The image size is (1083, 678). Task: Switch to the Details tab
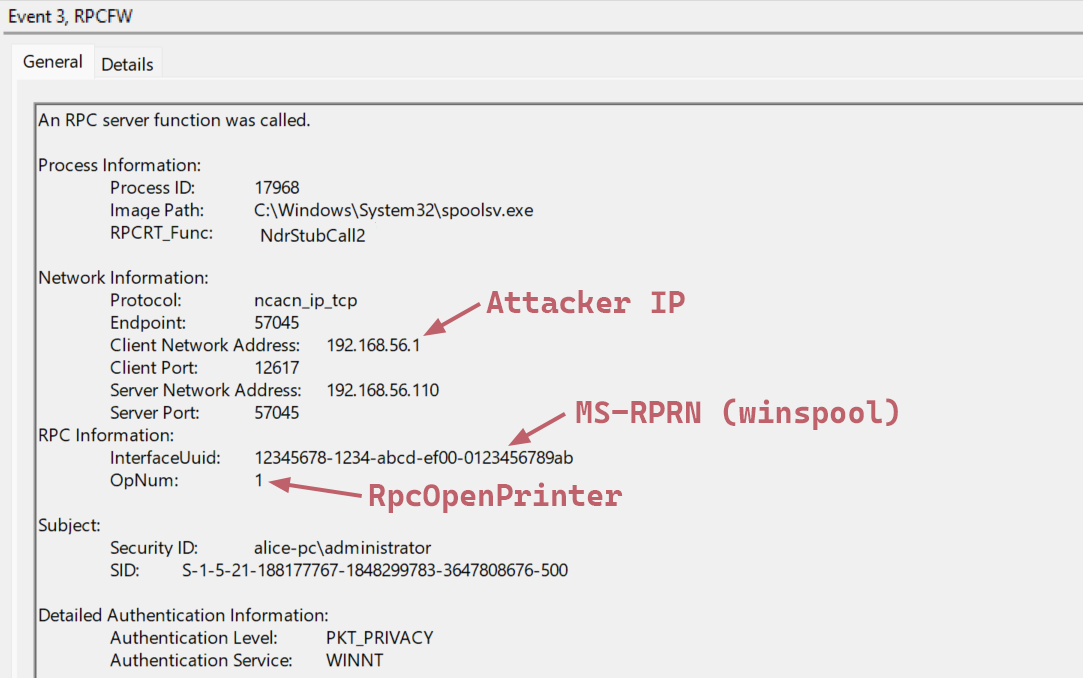[x=127, y=64]
